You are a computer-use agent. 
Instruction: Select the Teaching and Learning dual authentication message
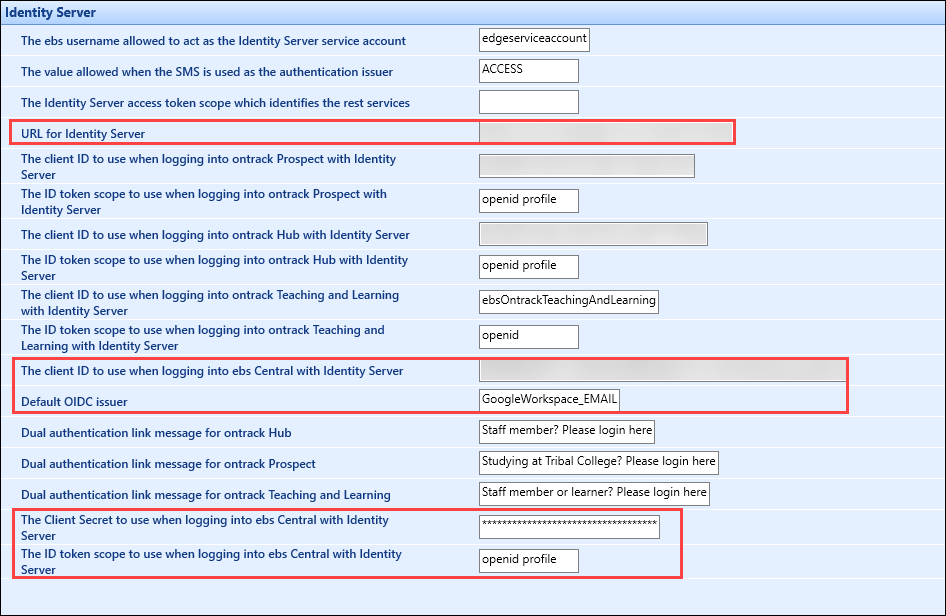point(593,493)
